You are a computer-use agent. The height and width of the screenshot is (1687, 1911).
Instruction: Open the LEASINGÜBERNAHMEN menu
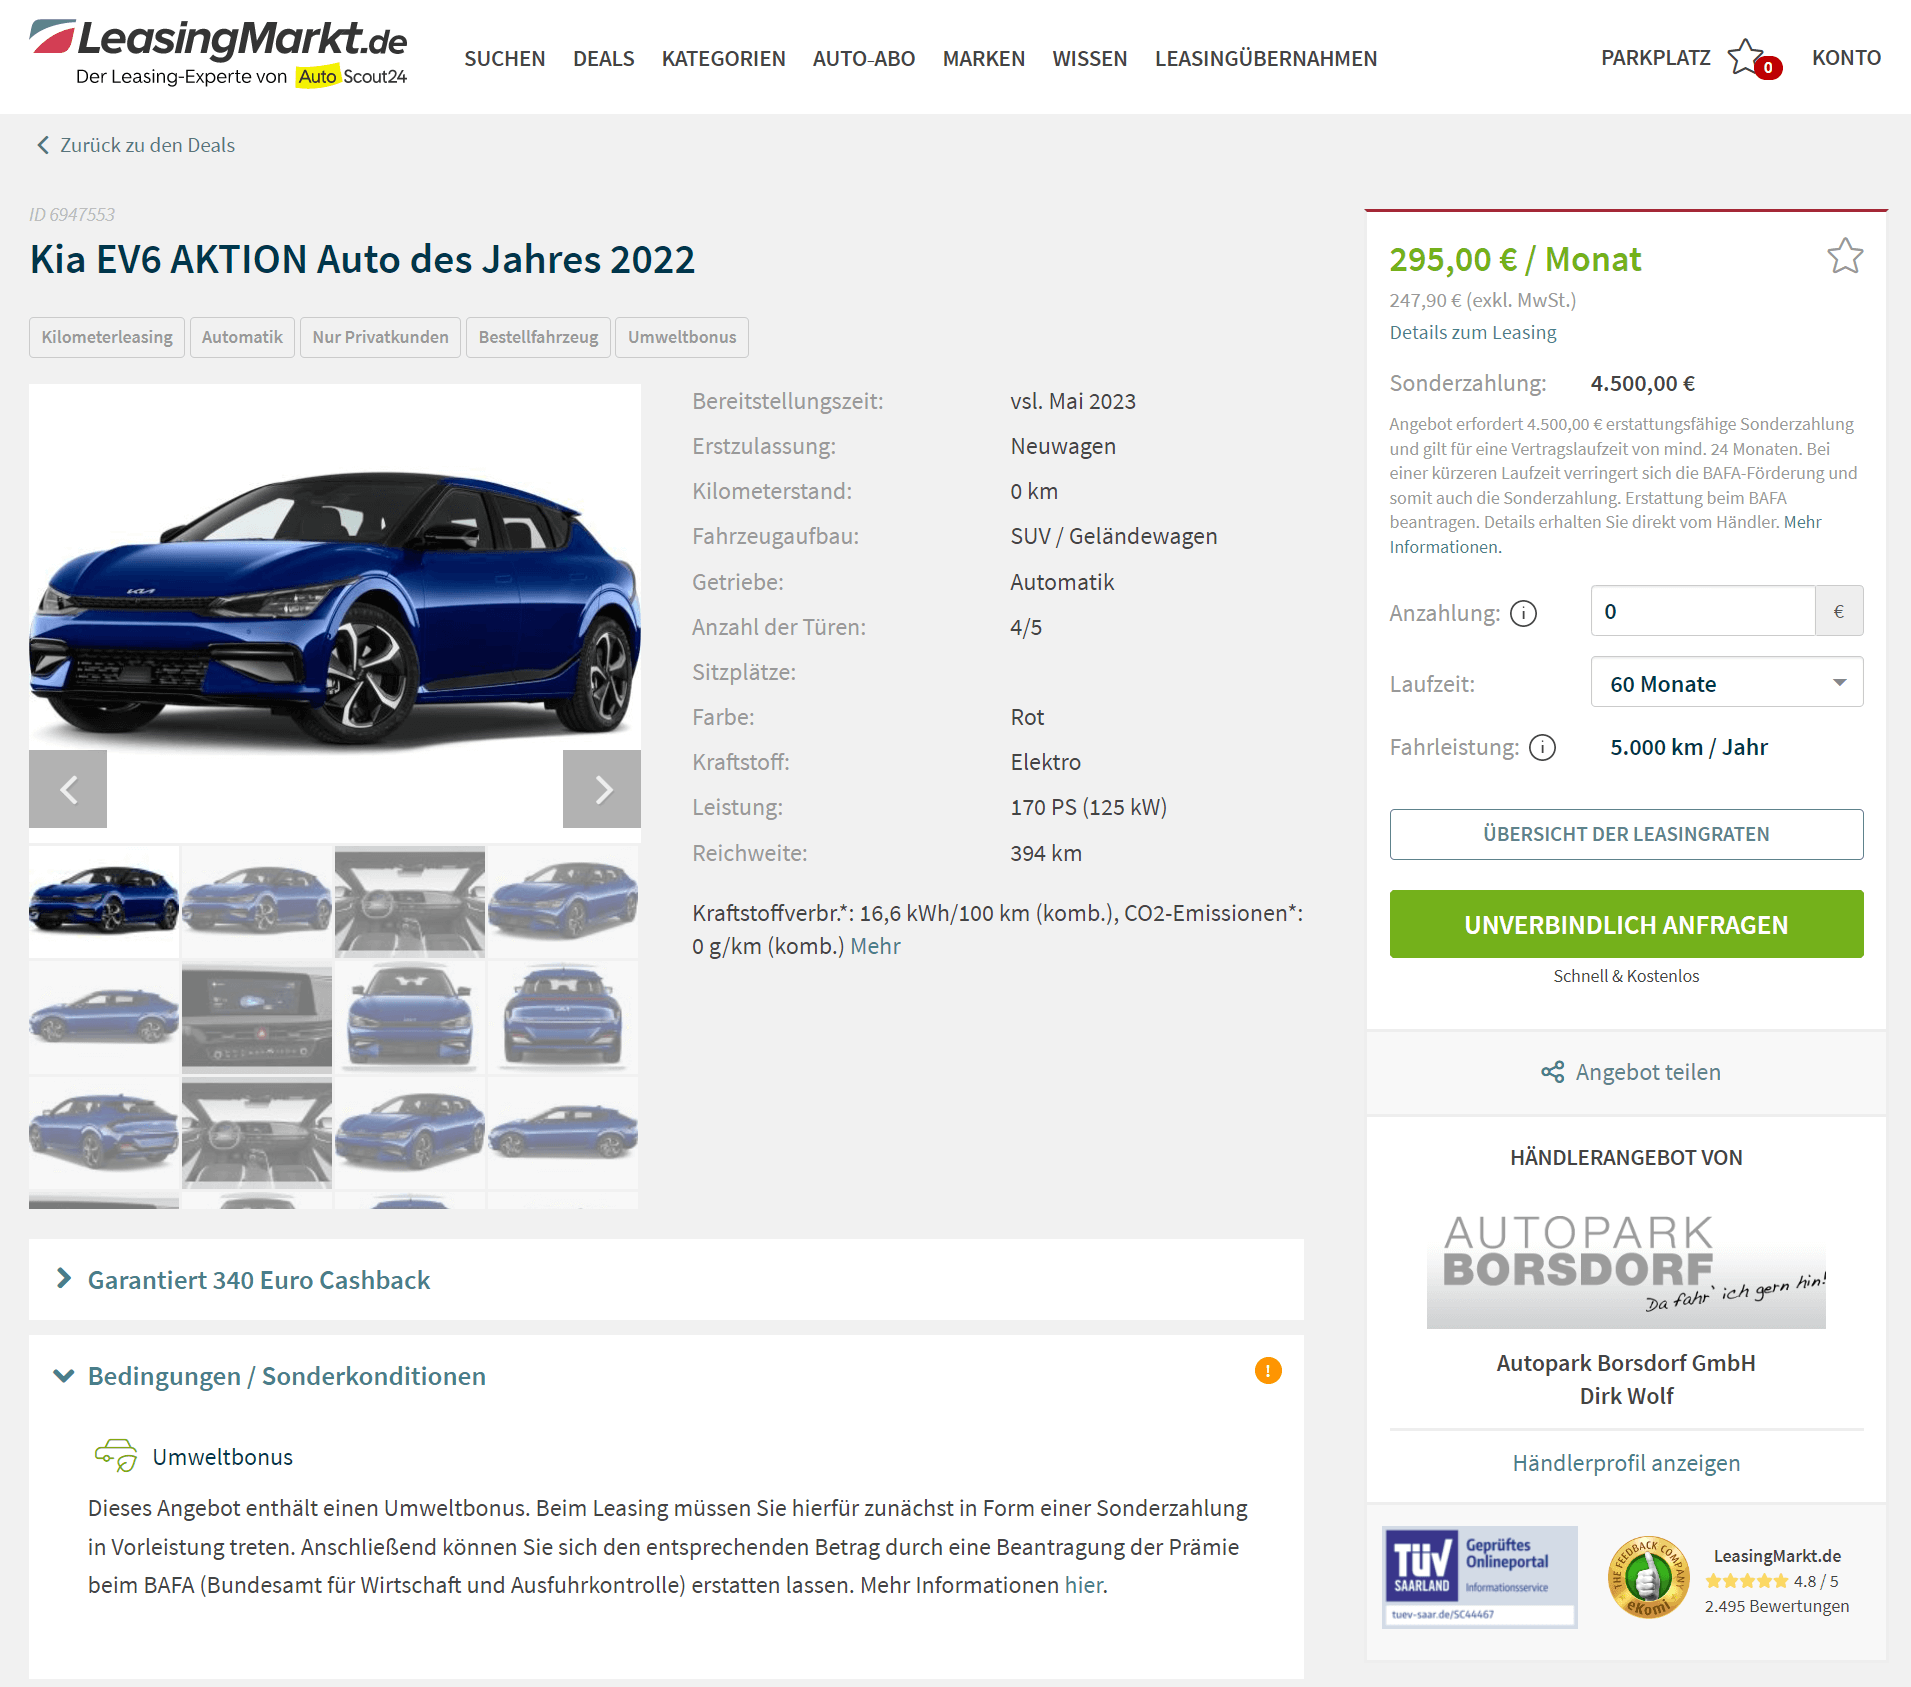click(x=1266, y=59)
